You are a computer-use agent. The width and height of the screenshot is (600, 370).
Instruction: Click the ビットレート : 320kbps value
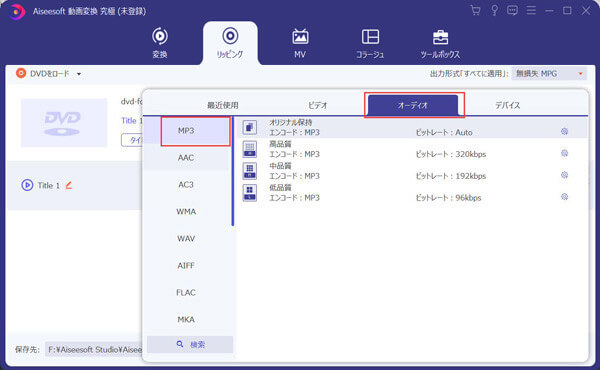[451, 154]
